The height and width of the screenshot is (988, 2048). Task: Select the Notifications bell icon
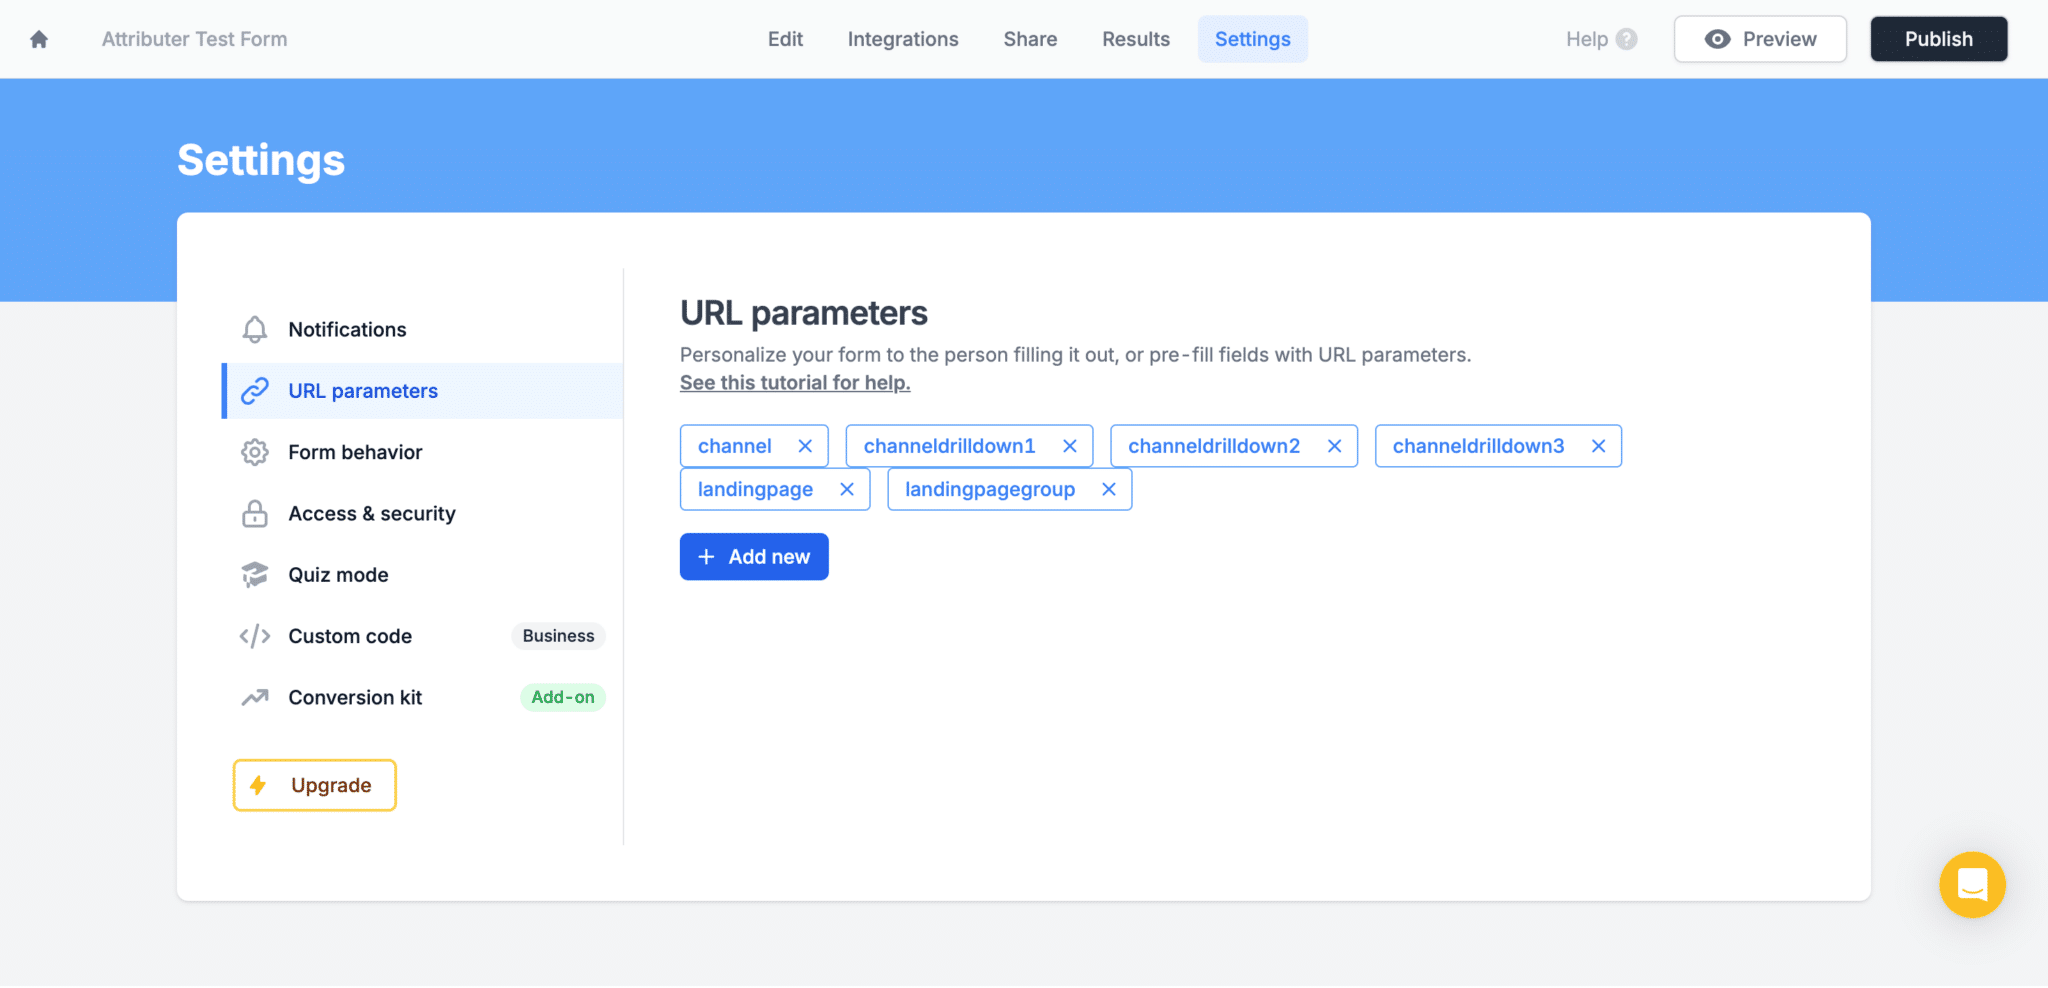(255, 329)
